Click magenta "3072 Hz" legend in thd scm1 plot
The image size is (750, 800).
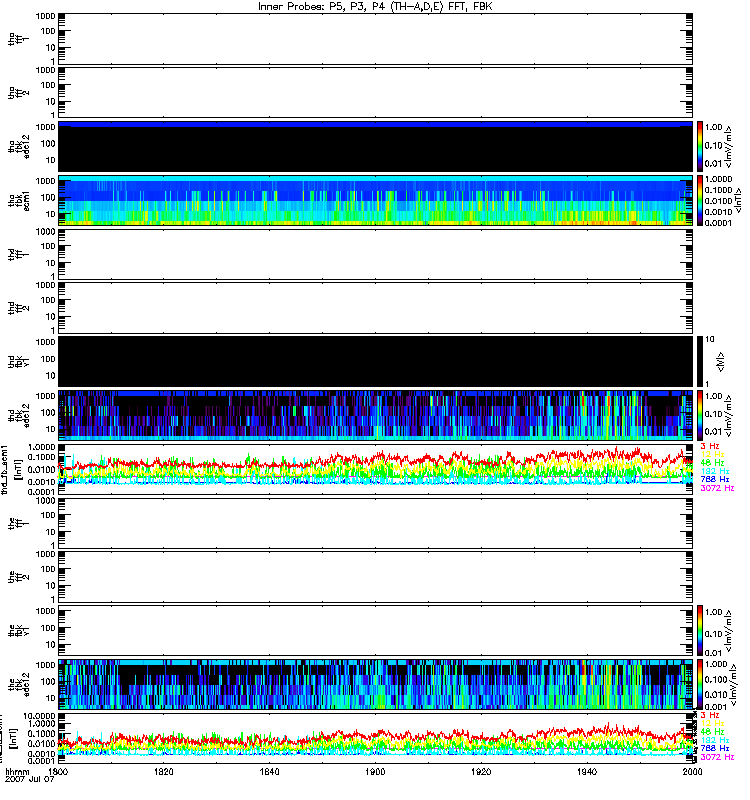tap(717, 488)
